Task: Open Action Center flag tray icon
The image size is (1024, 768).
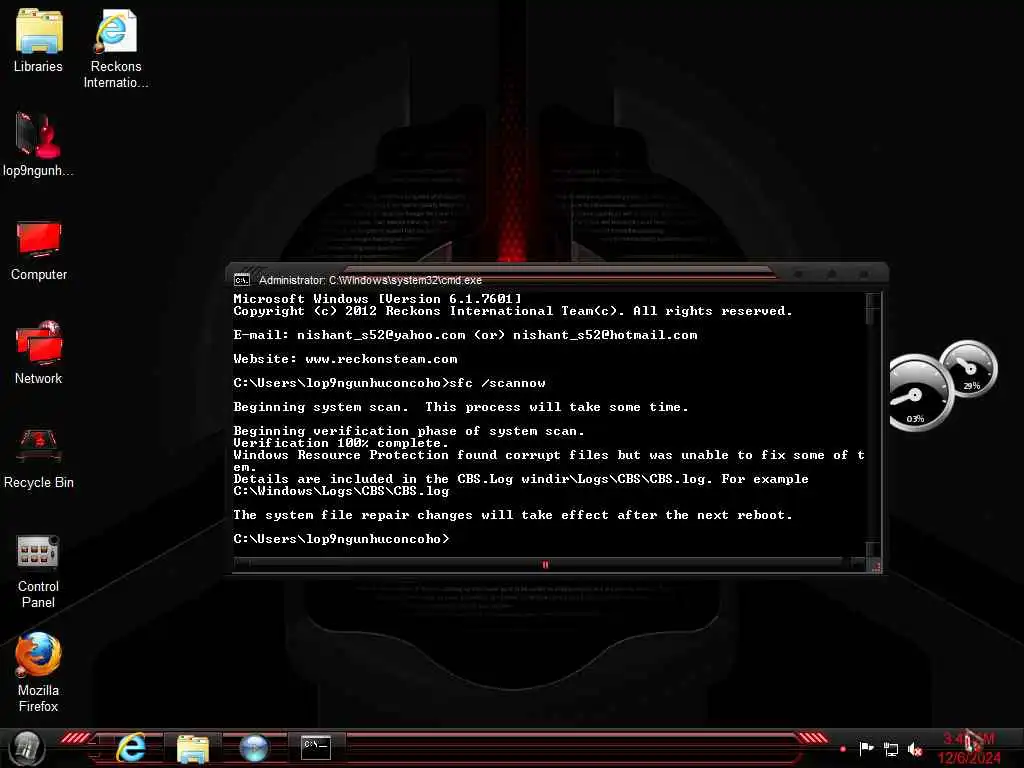Action: click(x=866, y=748)
